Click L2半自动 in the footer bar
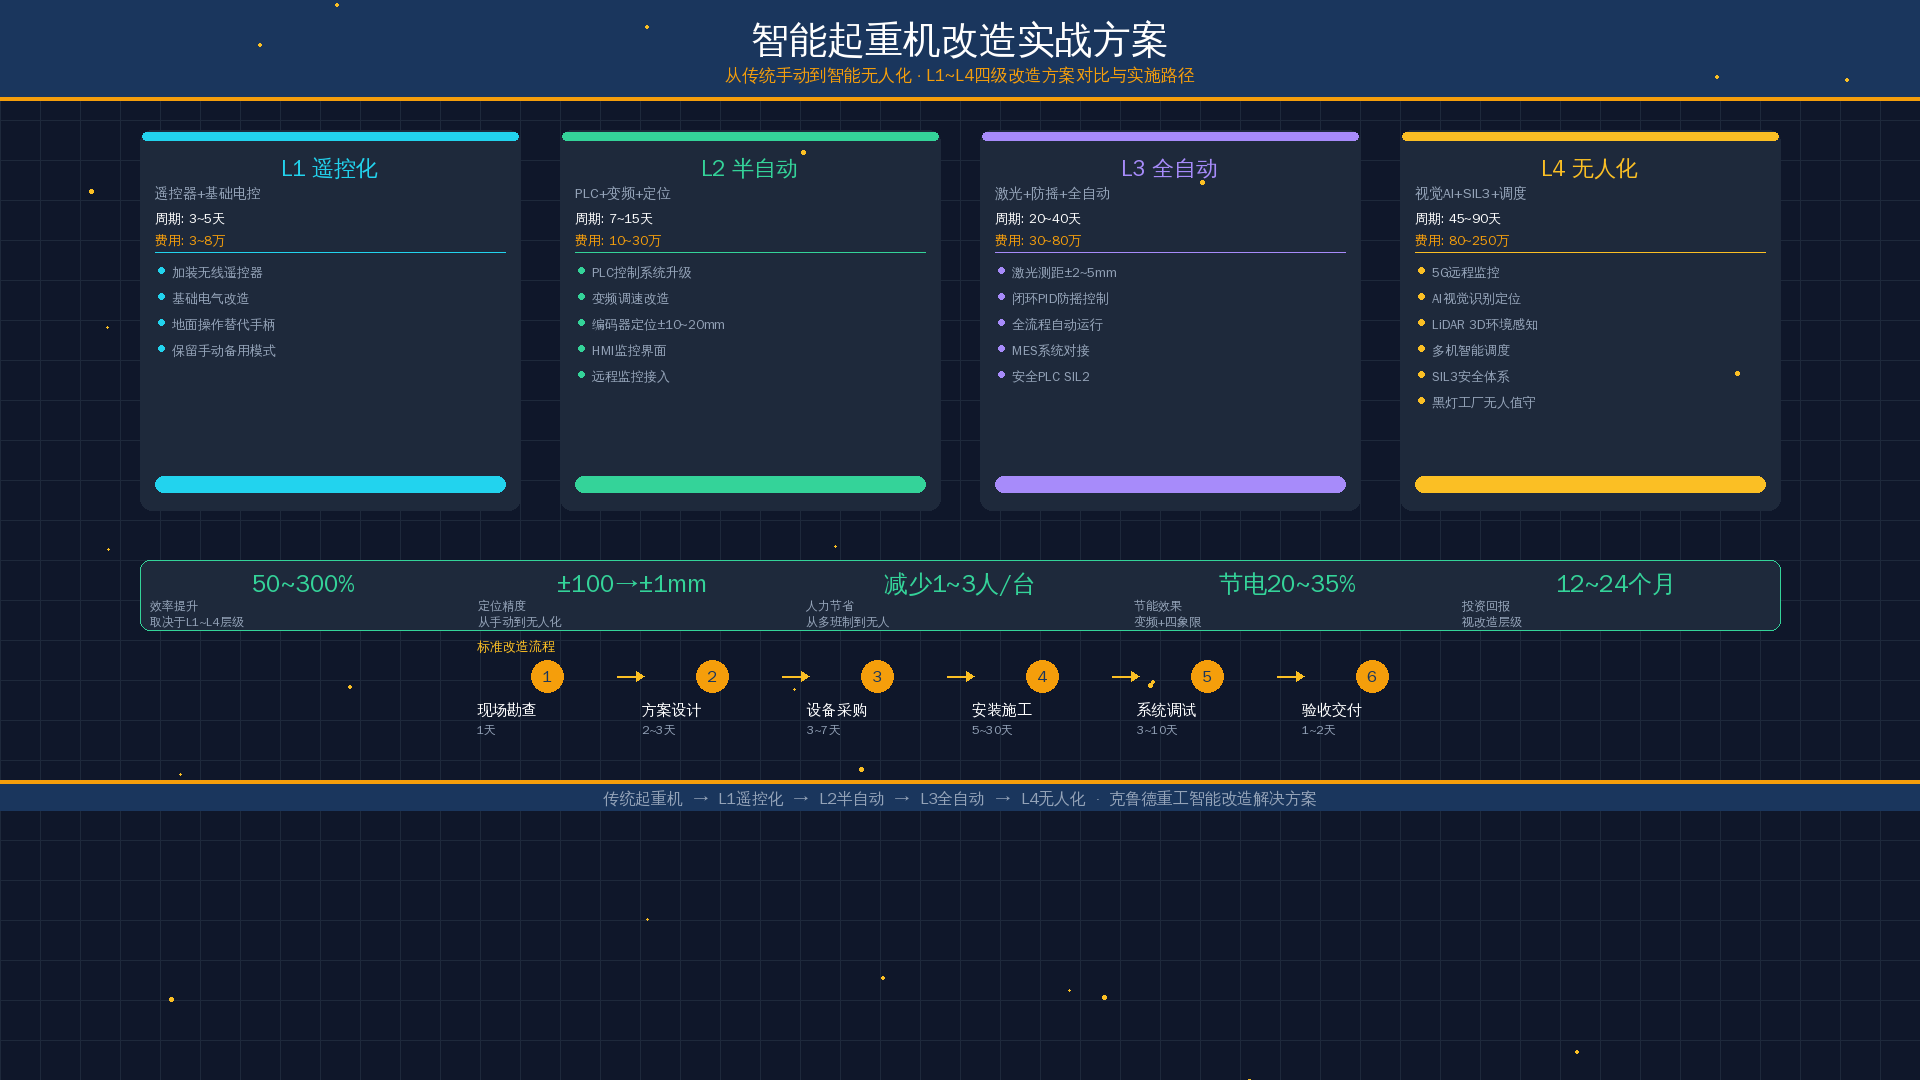This screenshot has width=1920, height=1080. [x=852, y=799]
